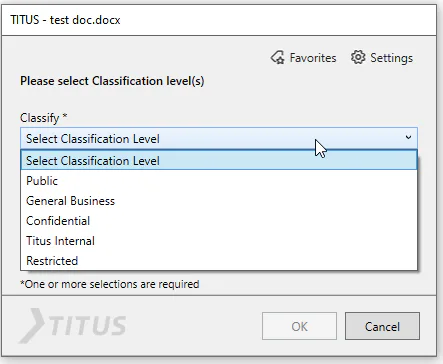The height and width of the screenshot is (364, 443).
Task: Click the Favorites star tag icon
Action: pos(277,58)
